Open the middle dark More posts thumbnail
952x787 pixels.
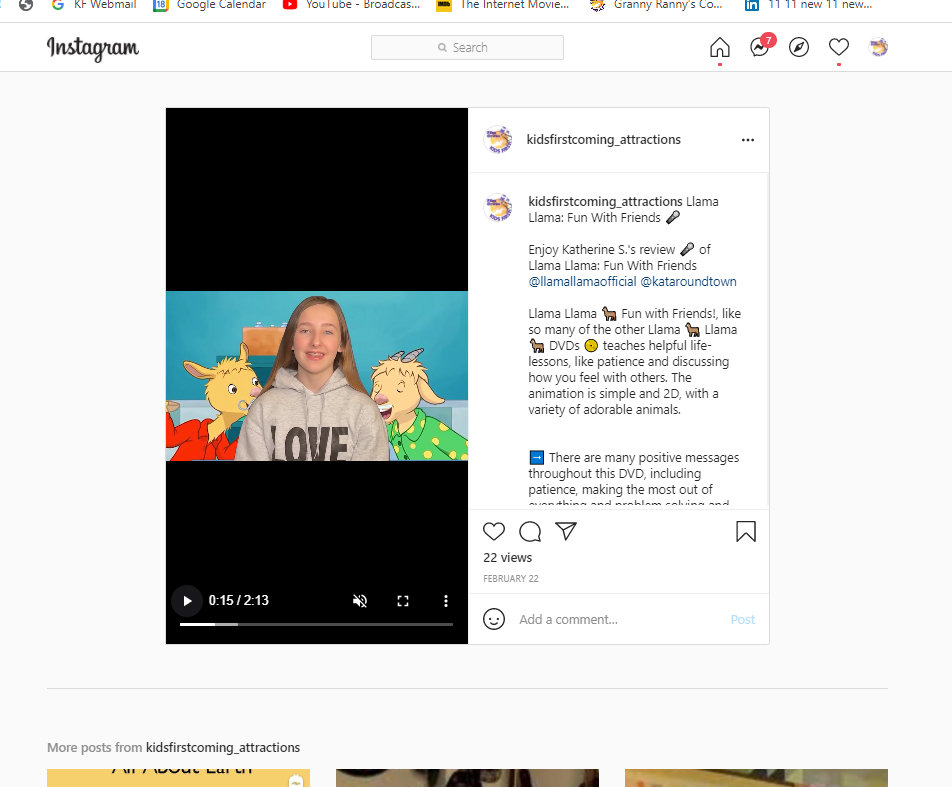click(x=468, y=778)
